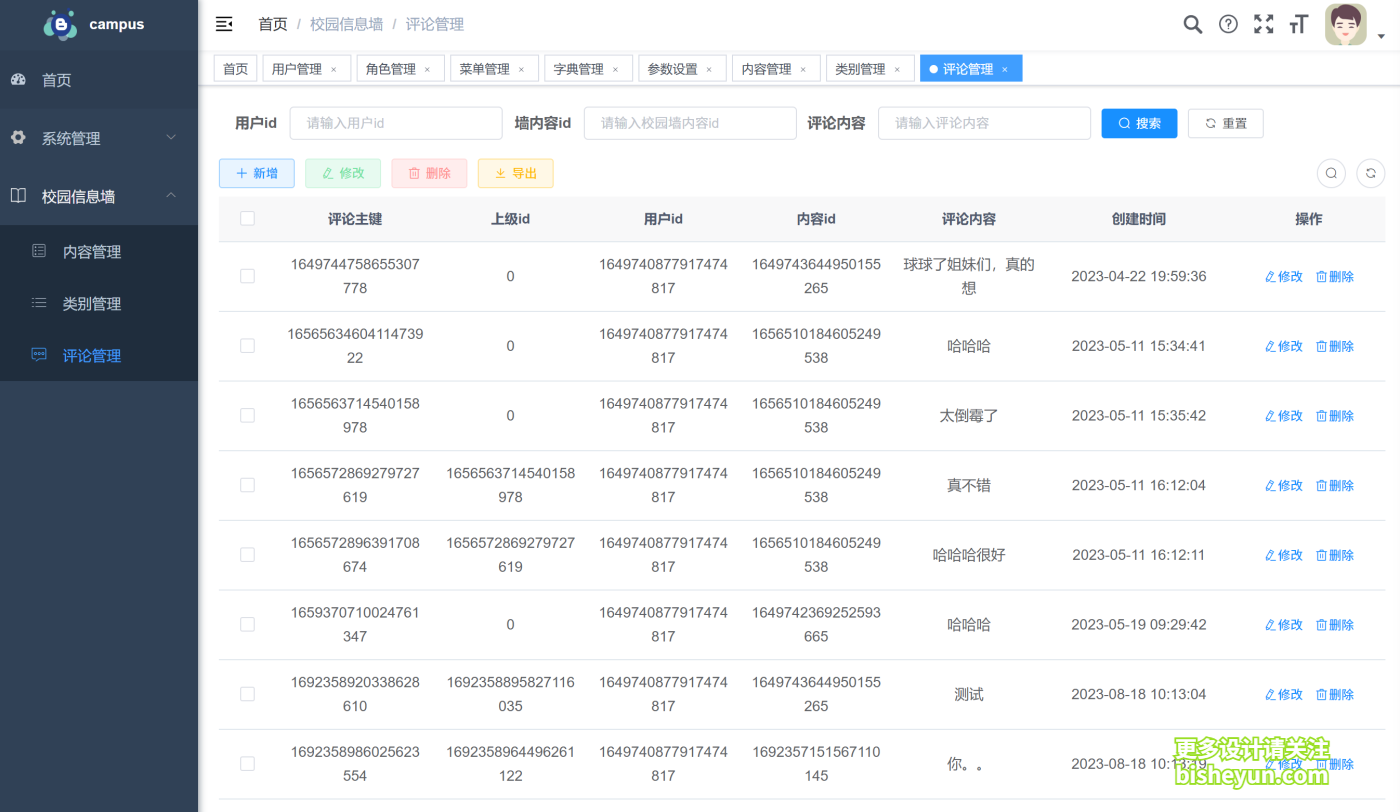1400x812 pixels.
Task: Check the 测试 row checkbox
Action: [247, 694]
